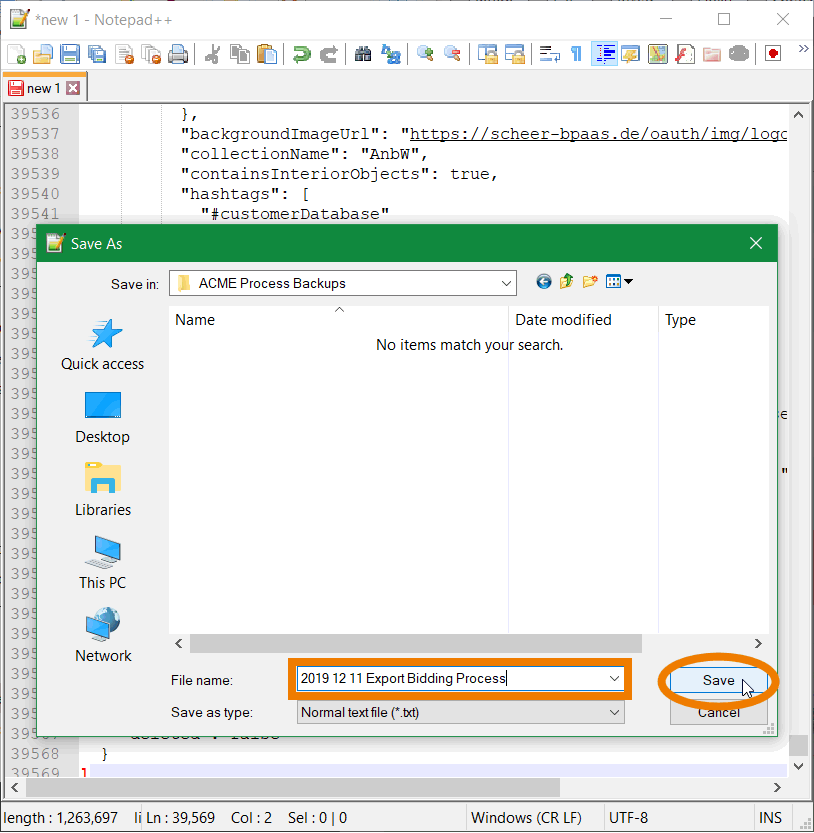Create a new folder in the dialog

[590, 282]
